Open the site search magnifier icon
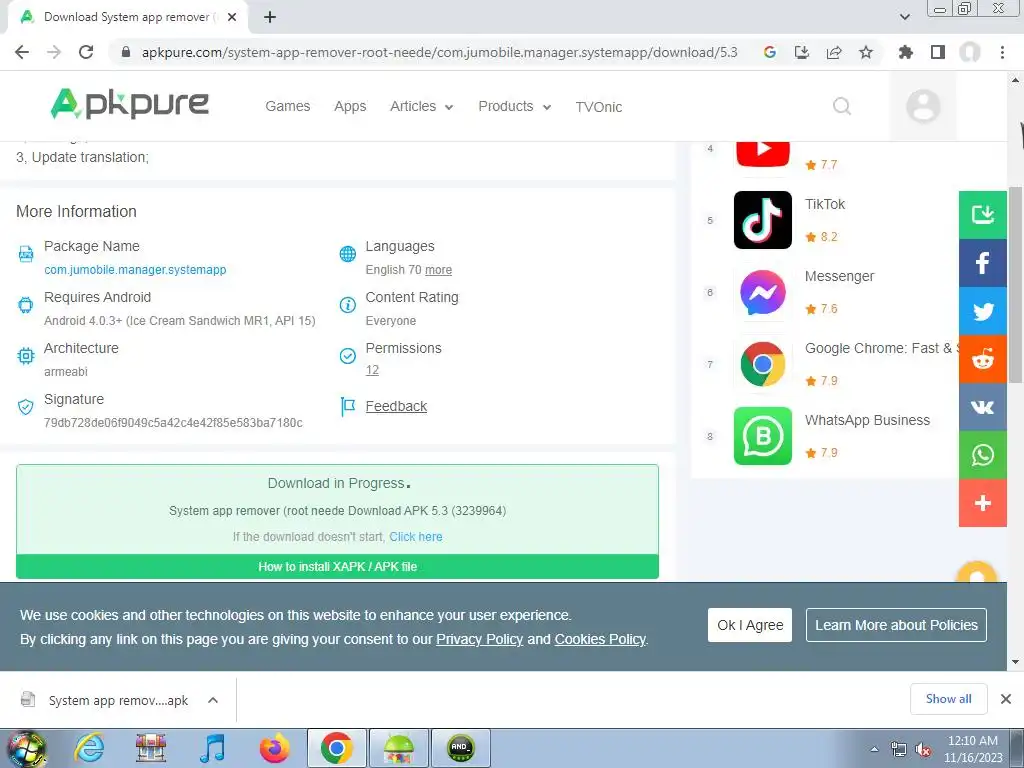 (842, 106)
